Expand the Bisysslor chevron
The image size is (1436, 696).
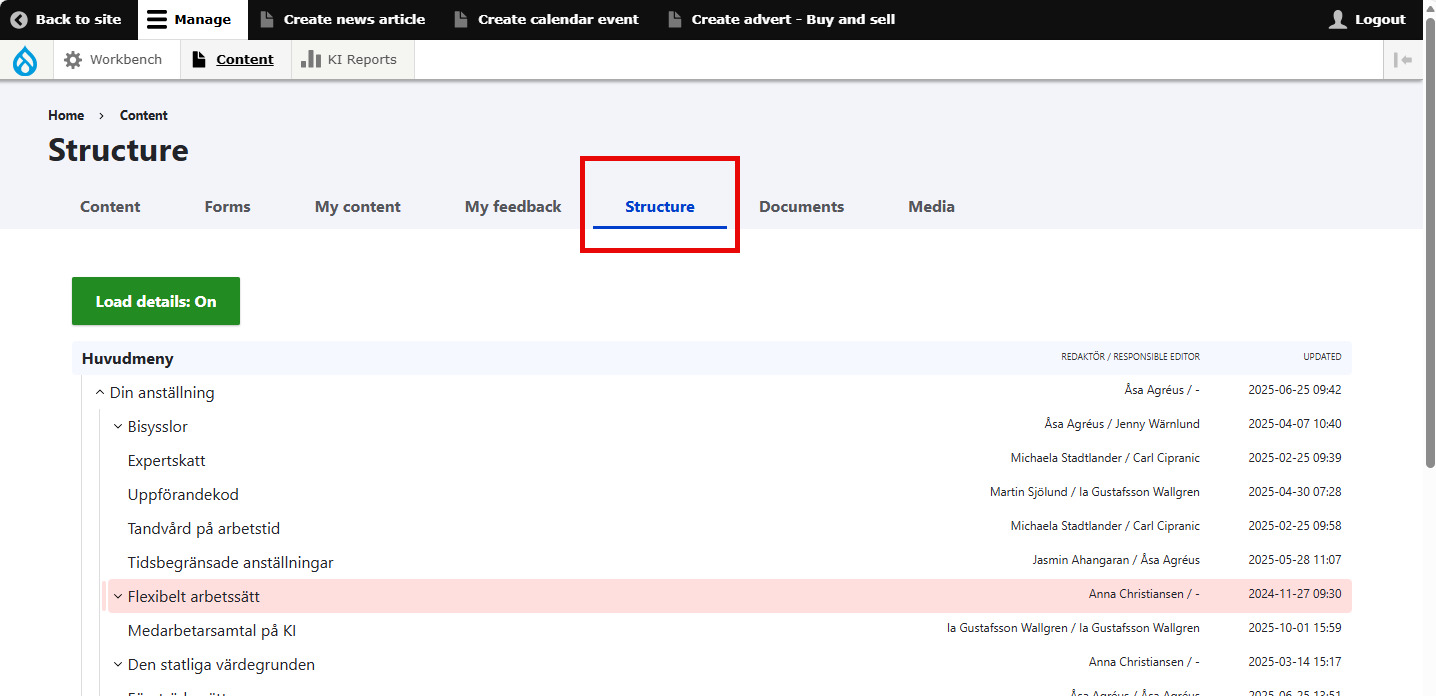[118, 427]
